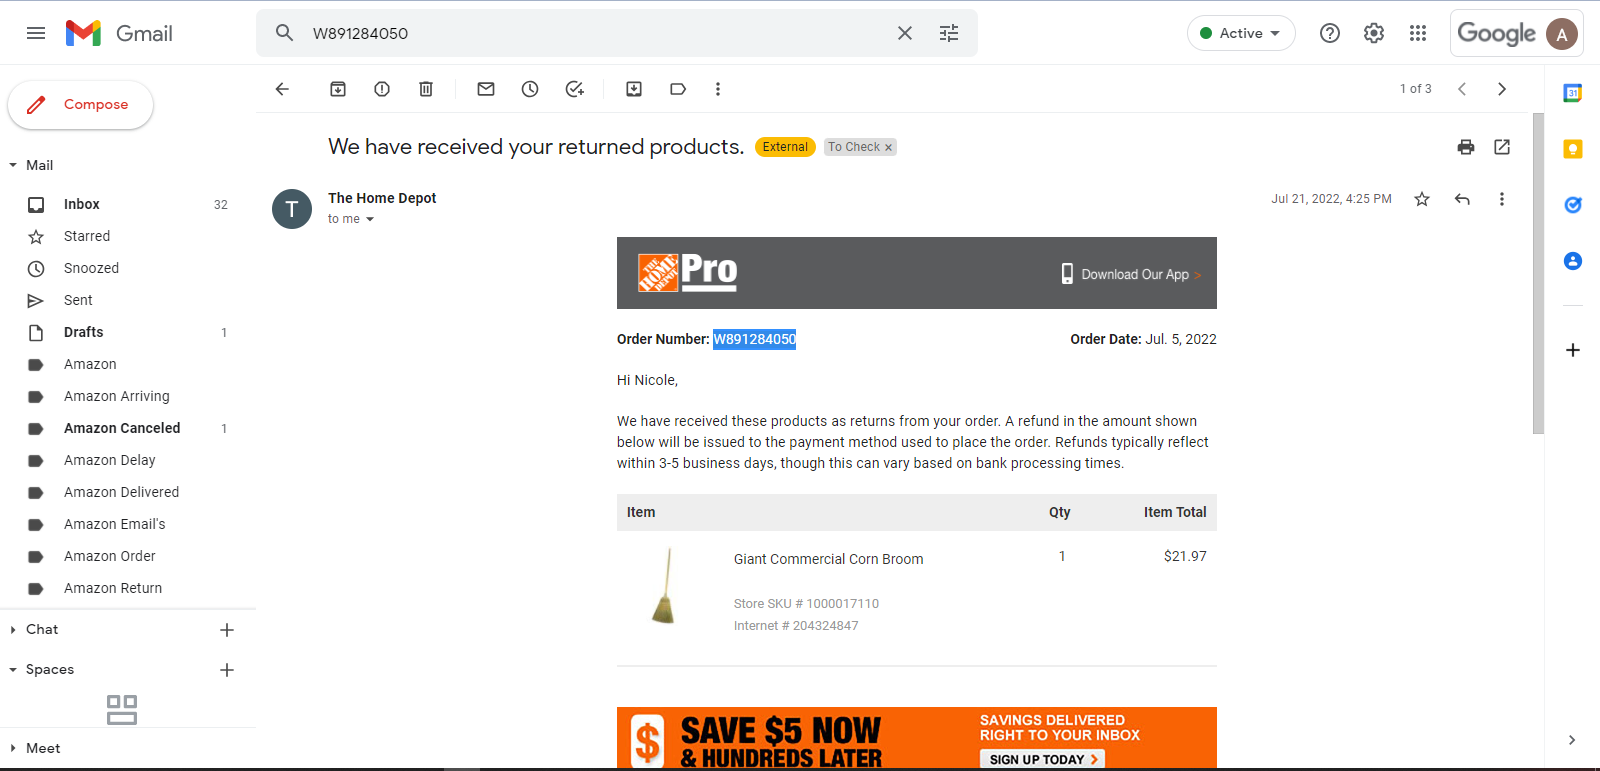Mark as unread envelope icon
1600x771 pixels.
(486, 89)
